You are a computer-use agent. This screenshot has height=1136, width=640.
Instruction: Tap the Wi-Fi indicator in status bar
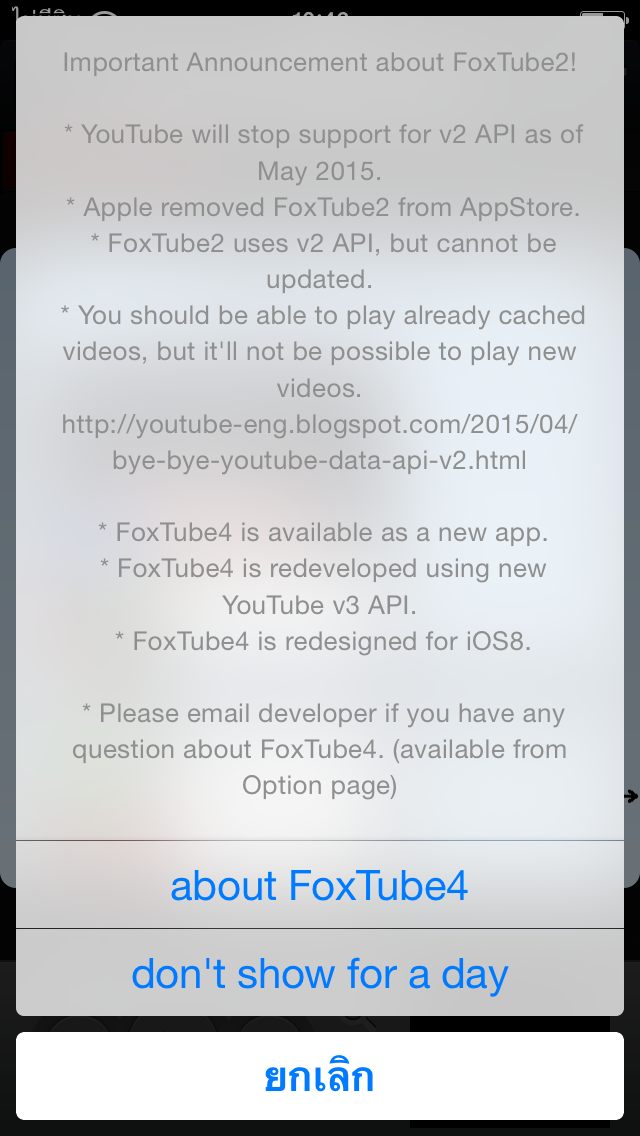tap(106, 14)
